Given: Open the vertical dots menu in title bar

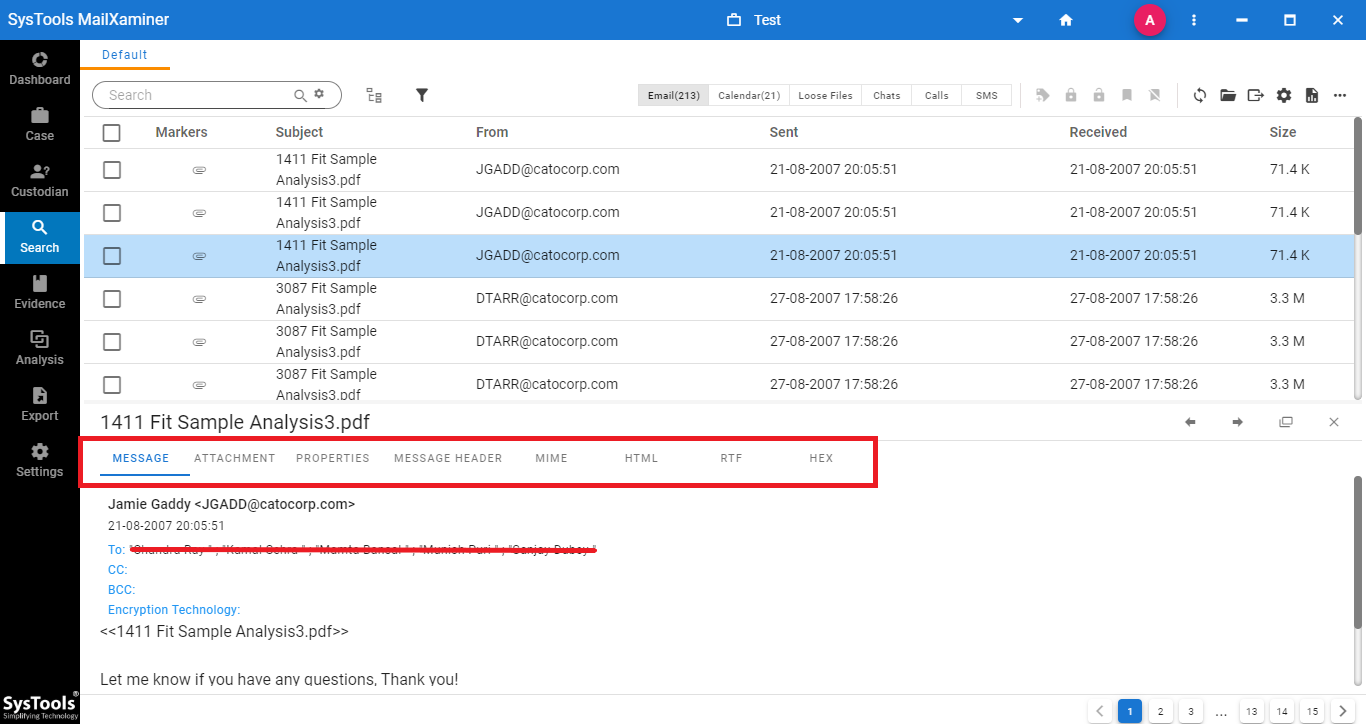Looking at the screenshot, I should tap(1194, 20).
